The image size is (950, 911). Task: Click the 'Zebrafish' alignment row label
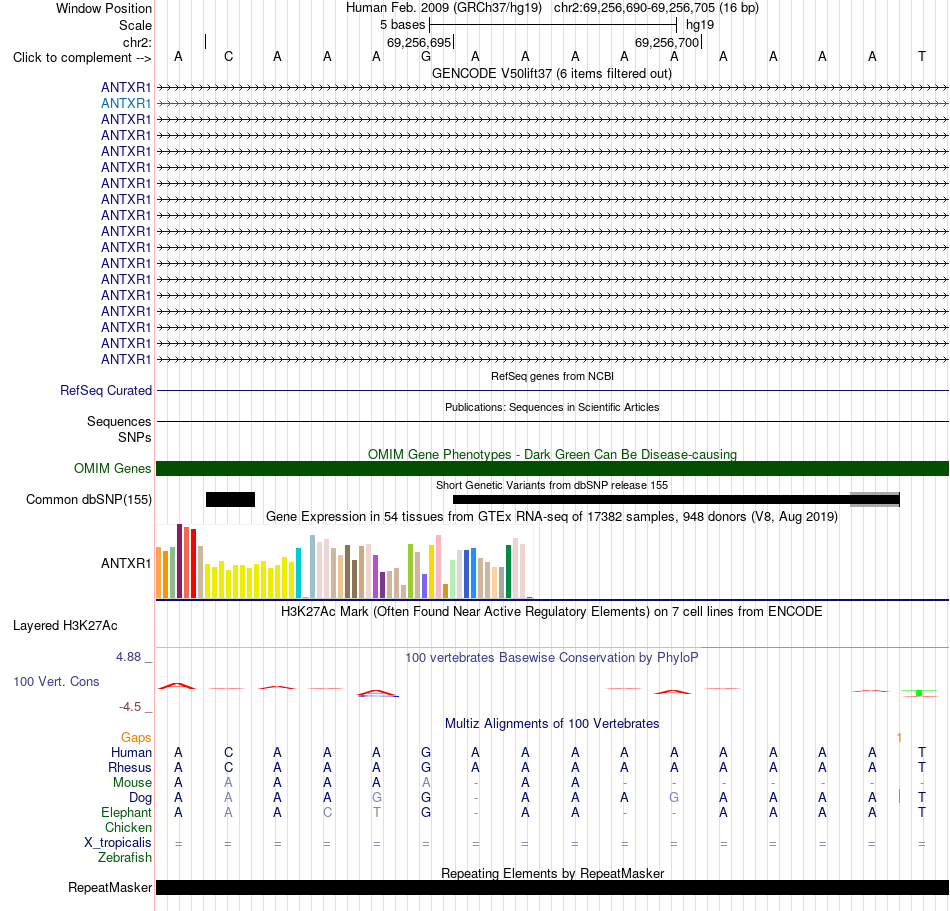pyautogui.click(x=125, y=858)
